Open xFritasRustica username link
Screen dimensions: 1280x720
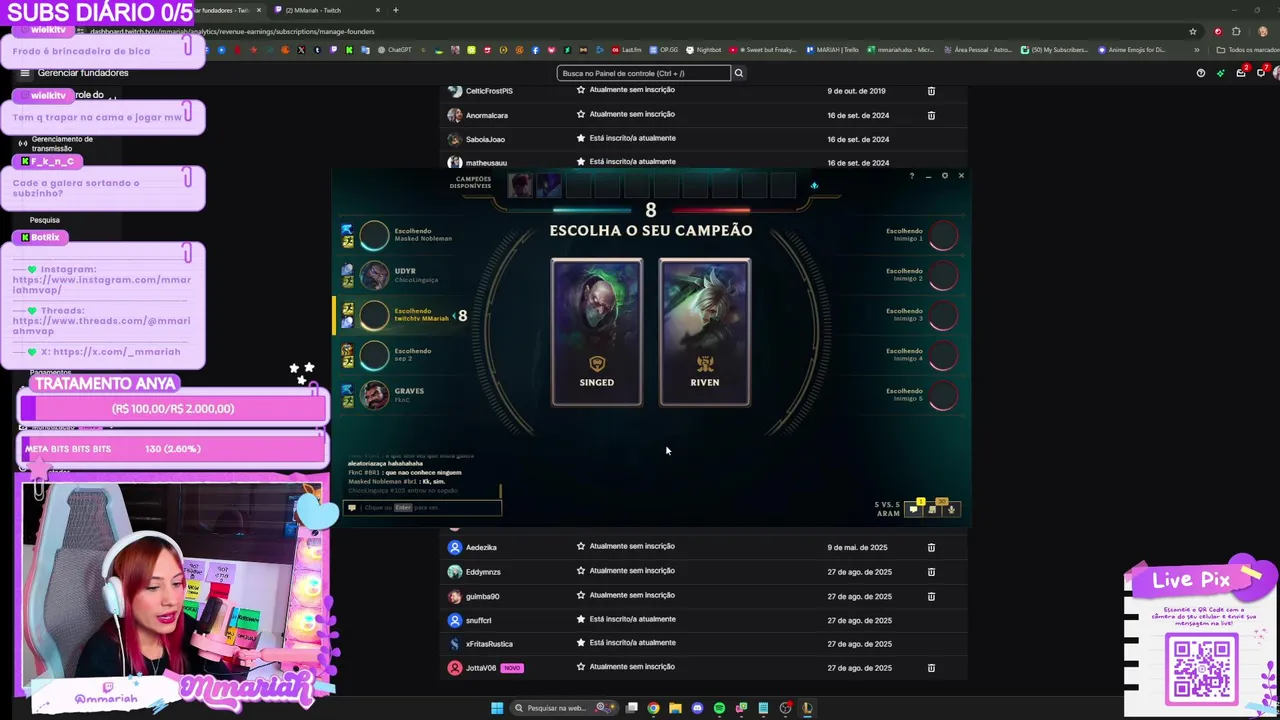tap(489, 644)
